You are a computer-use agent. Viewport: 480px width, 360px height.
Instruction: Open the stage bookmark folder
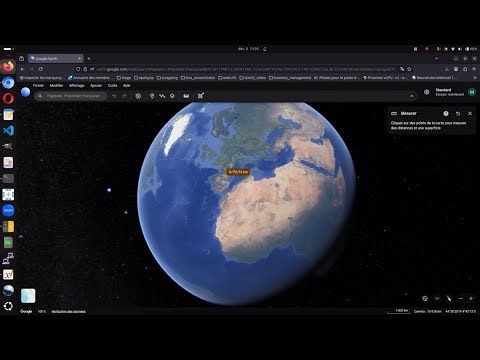[124, 78]
